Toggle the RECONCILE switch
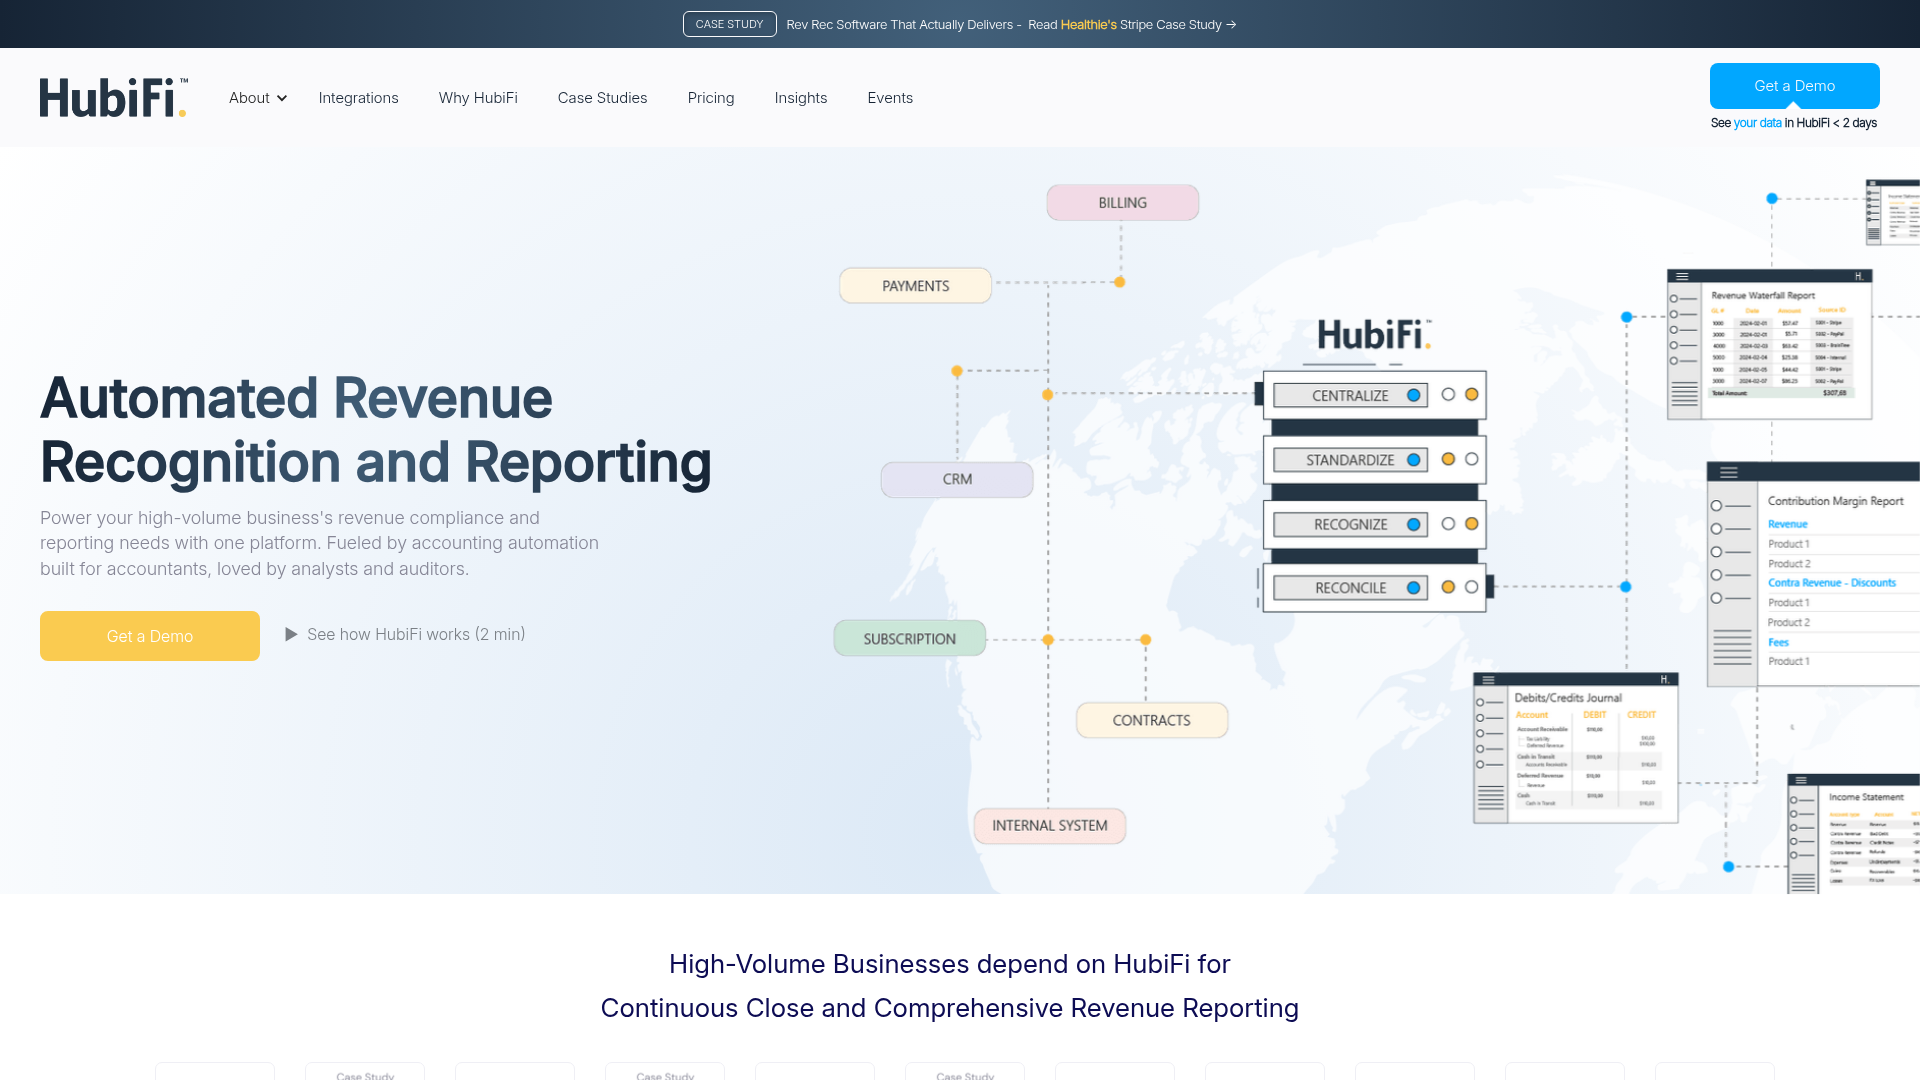This screenshot has height=1080, width=1920. [x=1412, y=587]
